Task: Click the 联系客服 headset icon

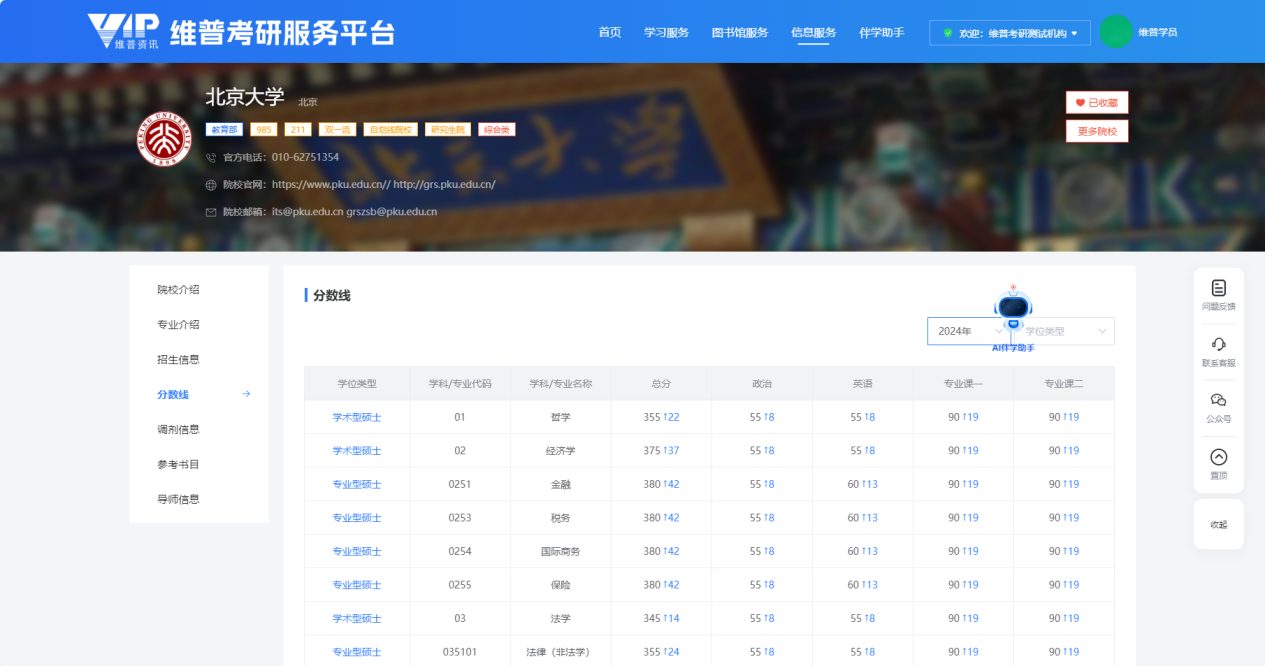Action: 1218,345
